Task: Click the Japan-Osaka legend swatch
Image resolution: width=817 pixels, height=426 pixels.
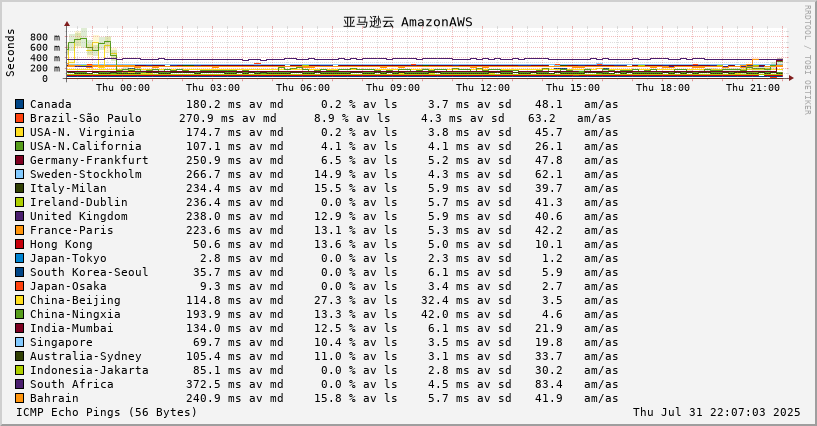Action: point(19,286)
